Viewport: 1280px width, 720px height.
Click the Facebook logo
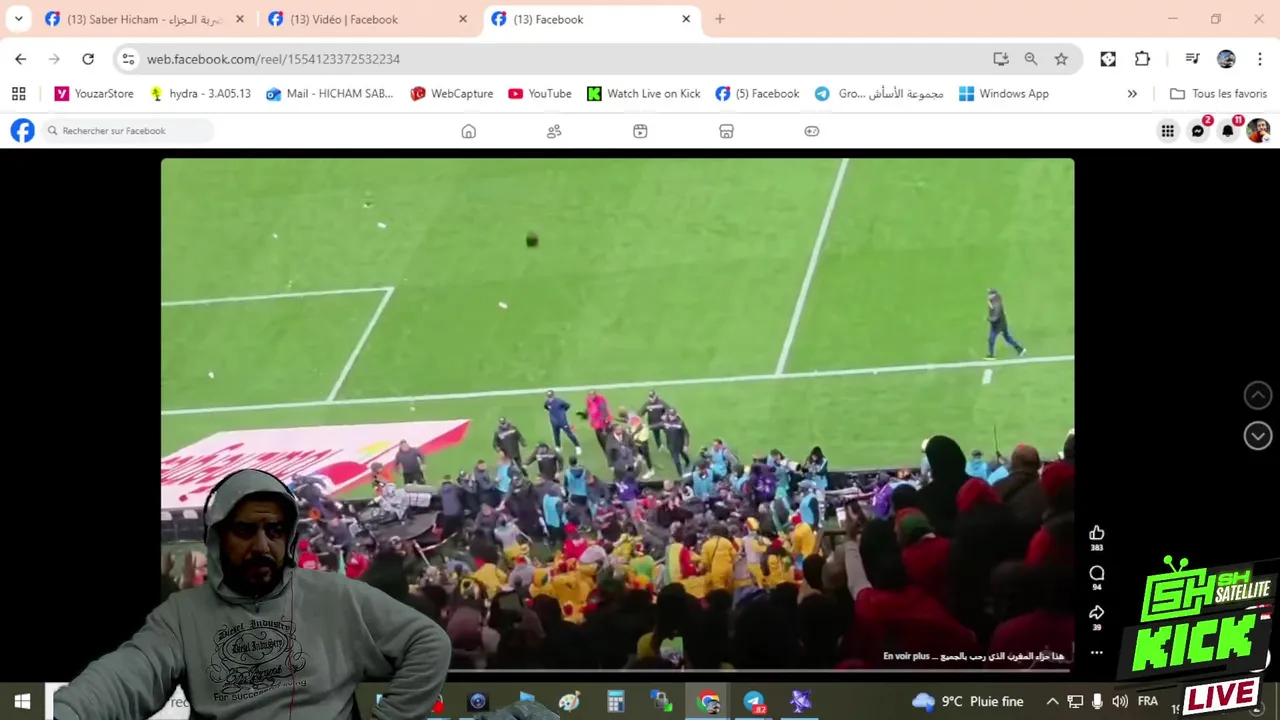22,131
